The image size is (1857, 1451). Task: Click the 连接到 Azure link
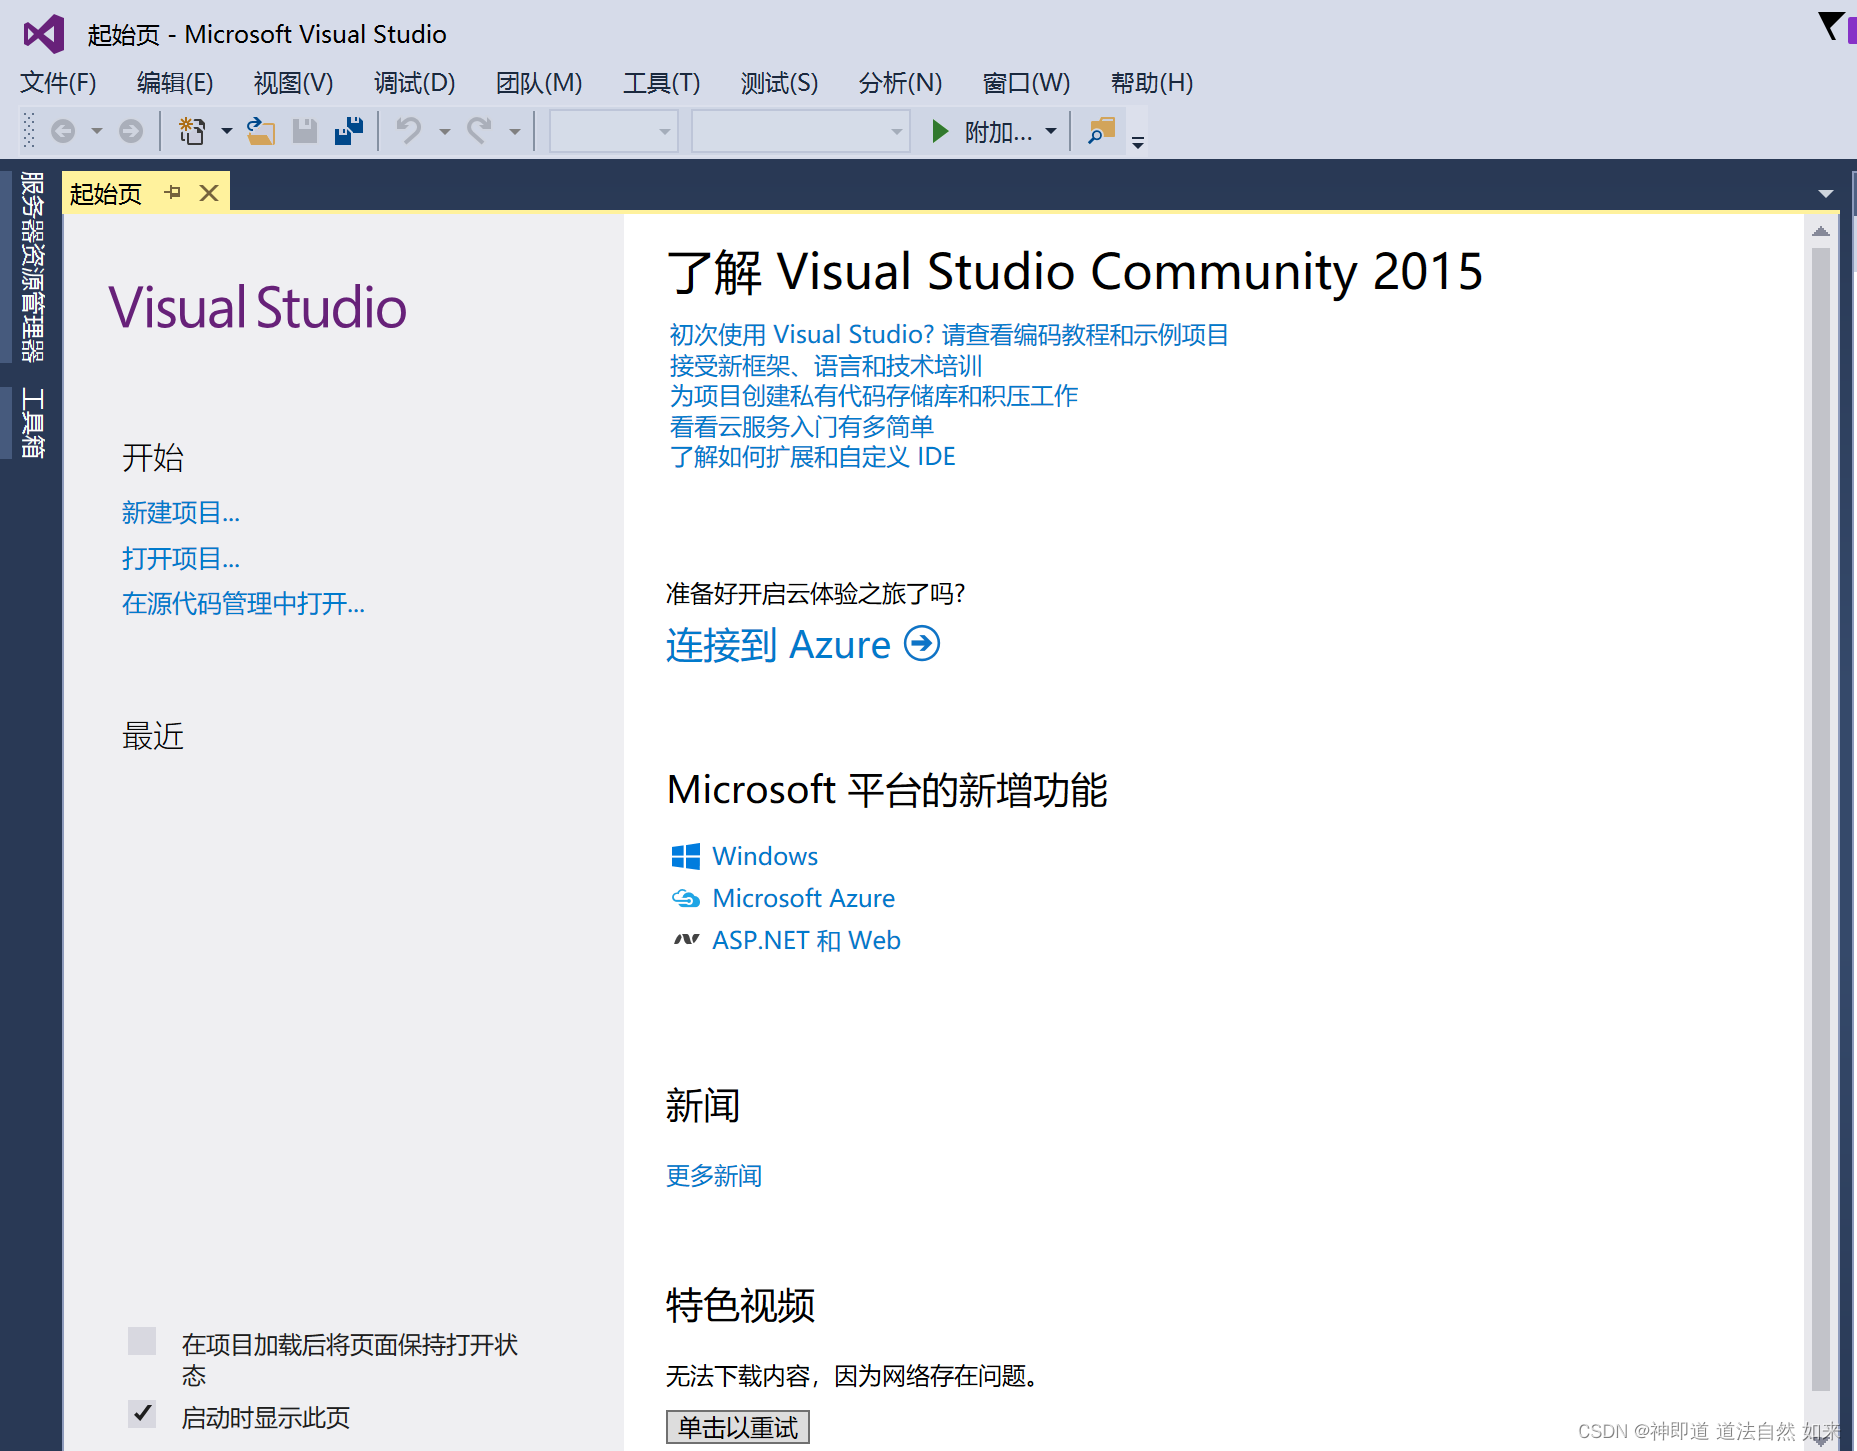pyautogui.click(x=778, y=645)
